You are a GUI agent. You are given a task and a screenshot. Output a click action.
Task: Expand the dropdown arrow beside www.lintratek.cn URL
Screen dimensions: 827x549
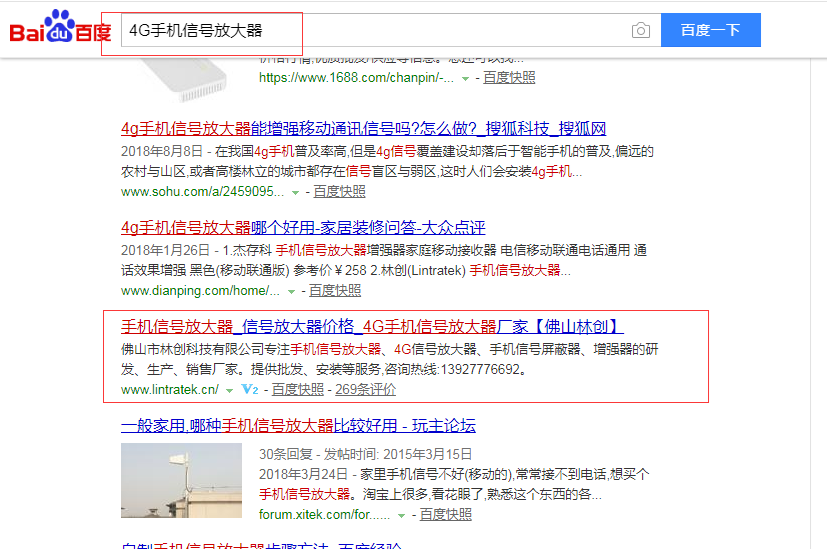pyautogui.click(x=229, y=390)
